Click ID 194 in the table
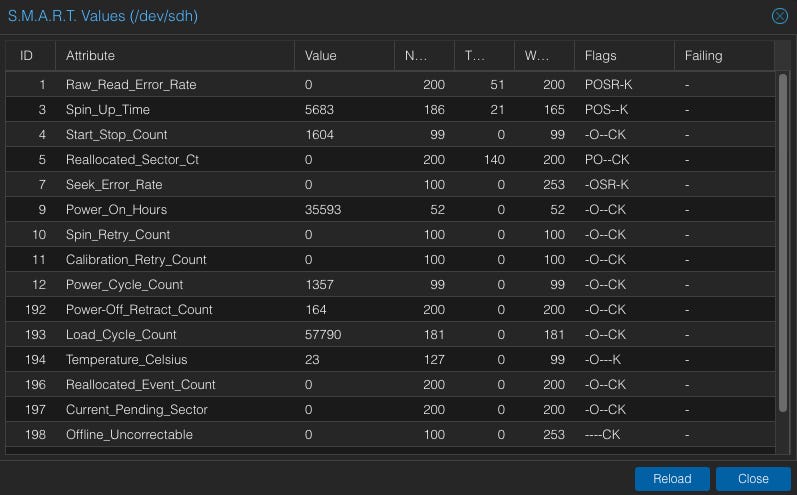Screen dimensions: 797x495 point(35,359)
